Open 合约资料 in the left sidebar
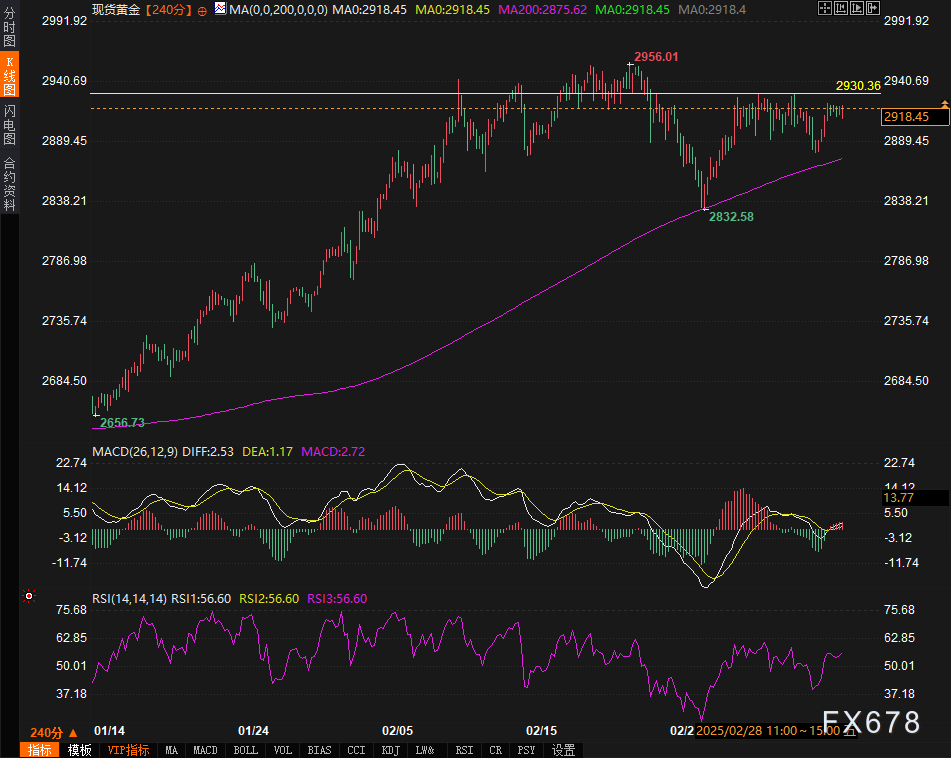Image resolution: width=951 pixels, height=758 pixels. tap(9, 184)
